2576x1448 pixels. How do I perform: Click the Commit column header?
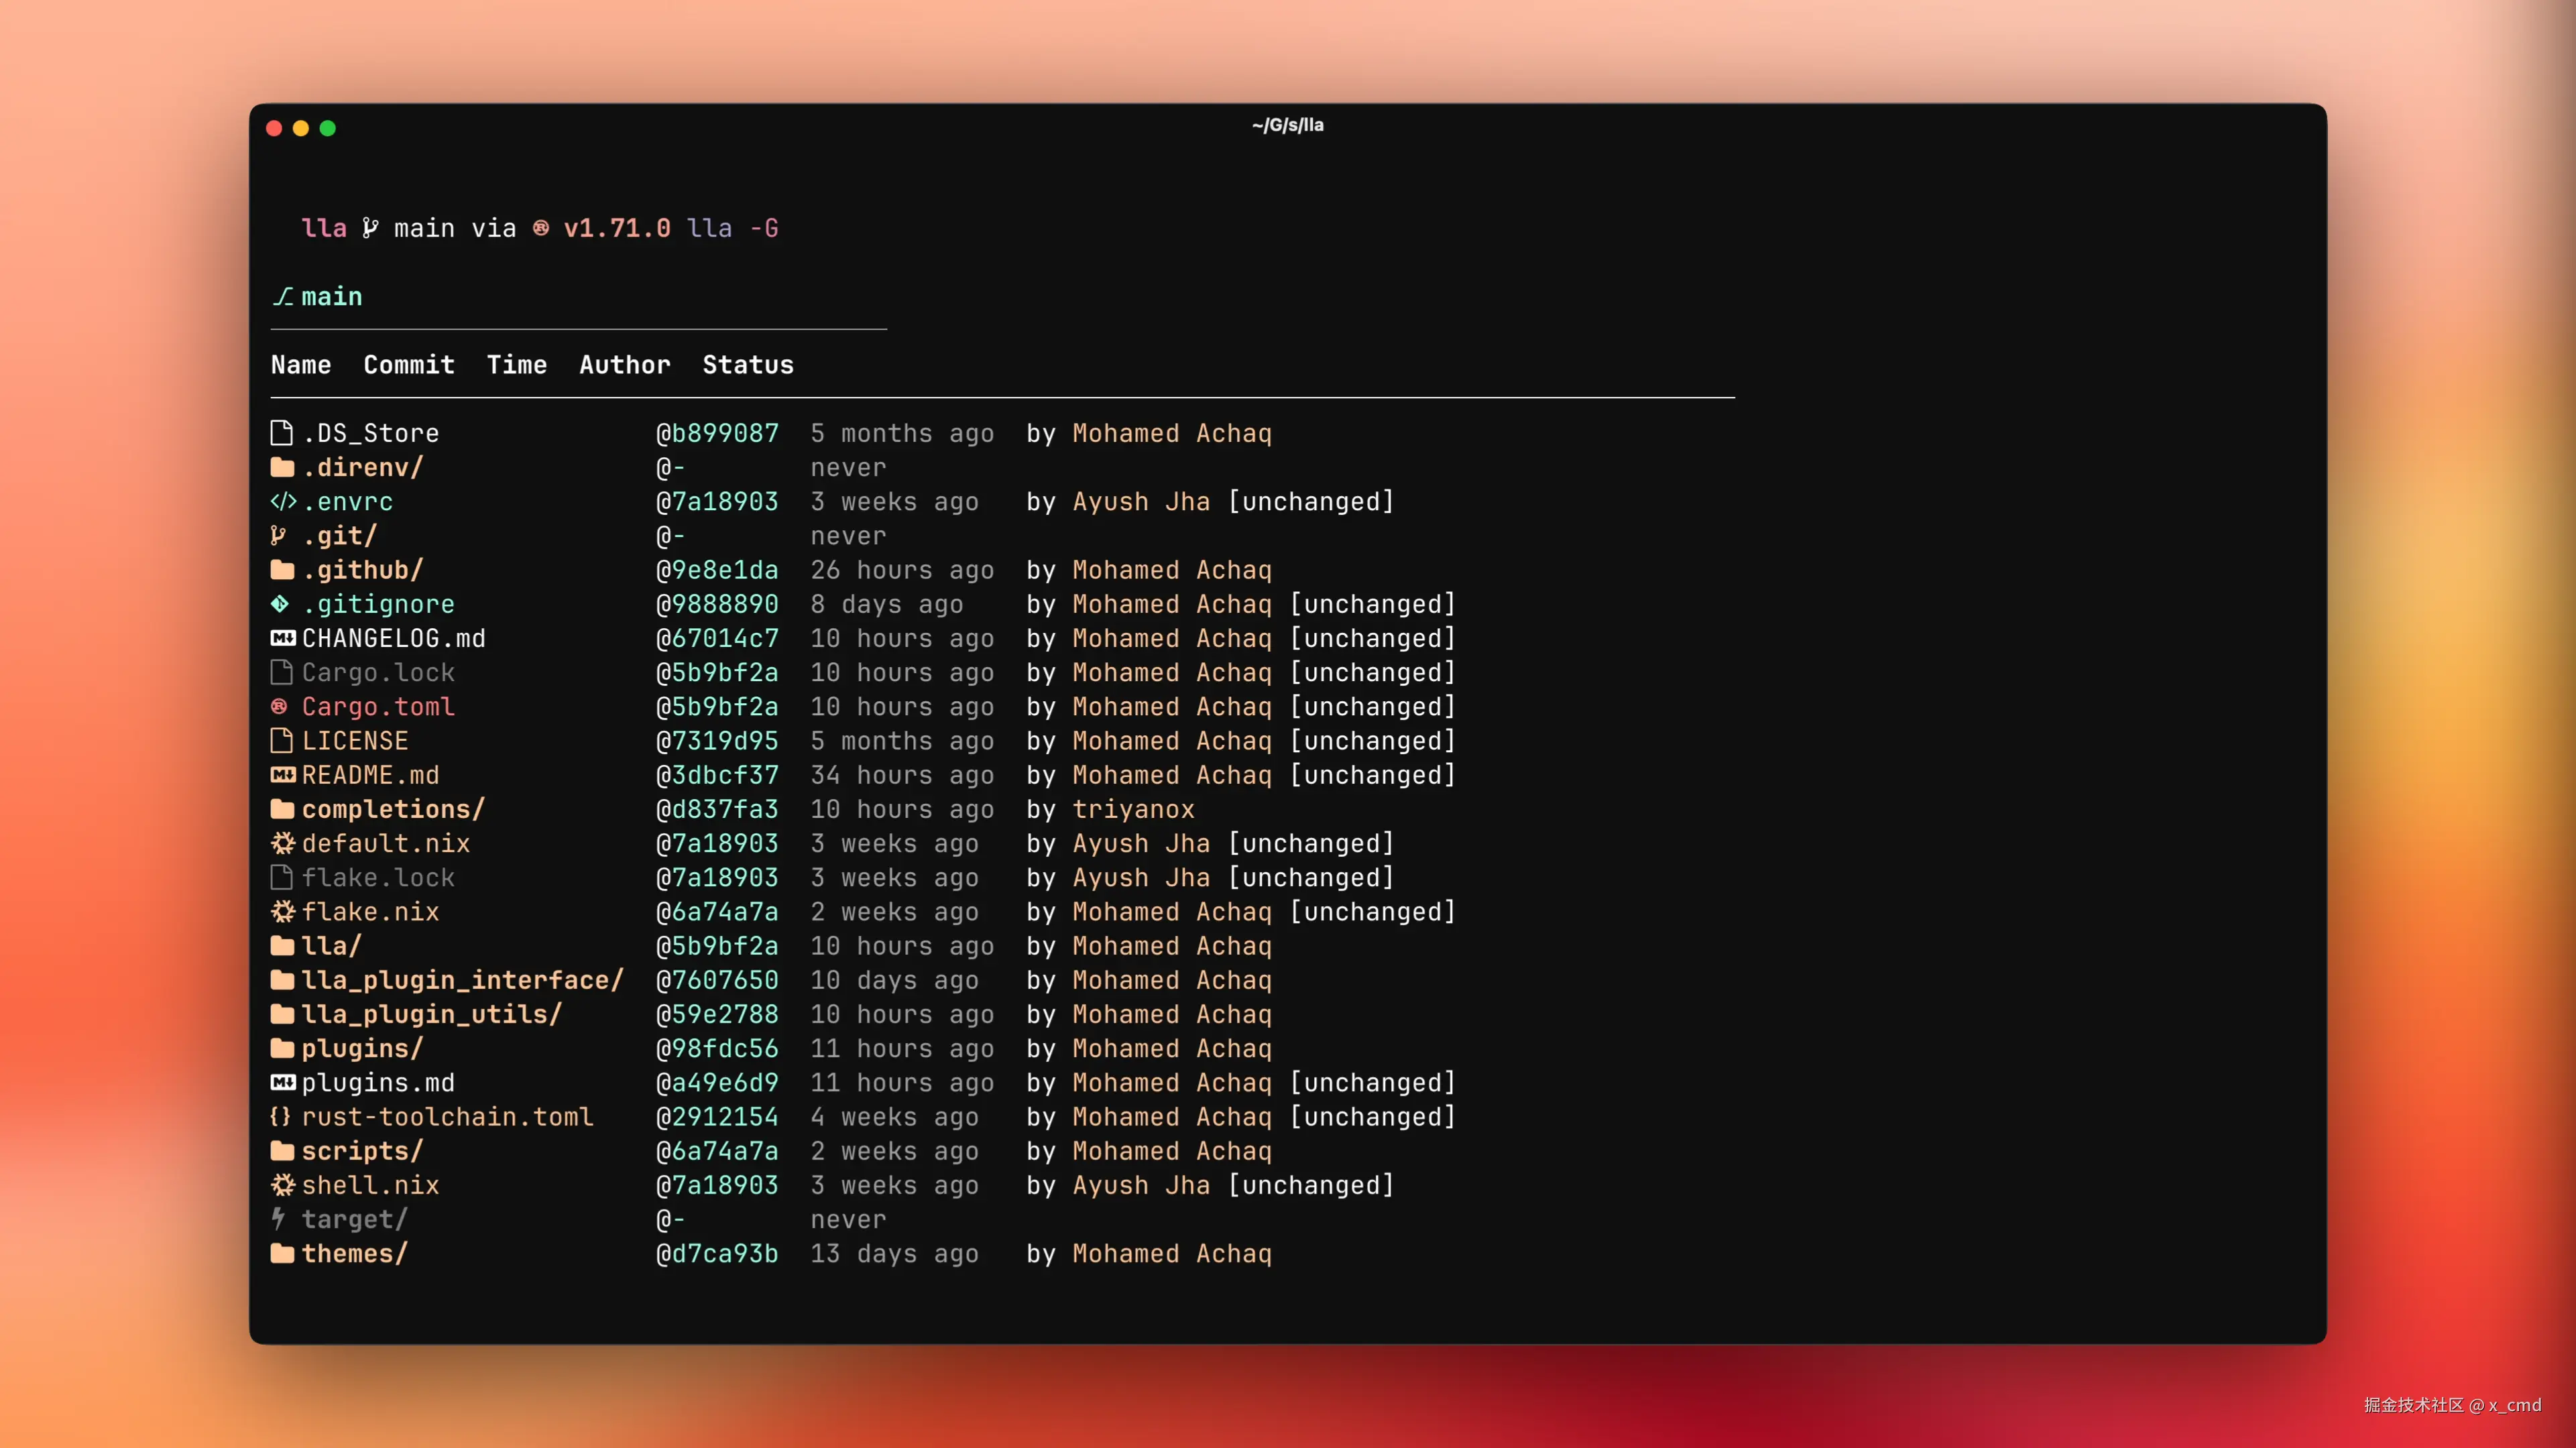(x=409, y=365)
